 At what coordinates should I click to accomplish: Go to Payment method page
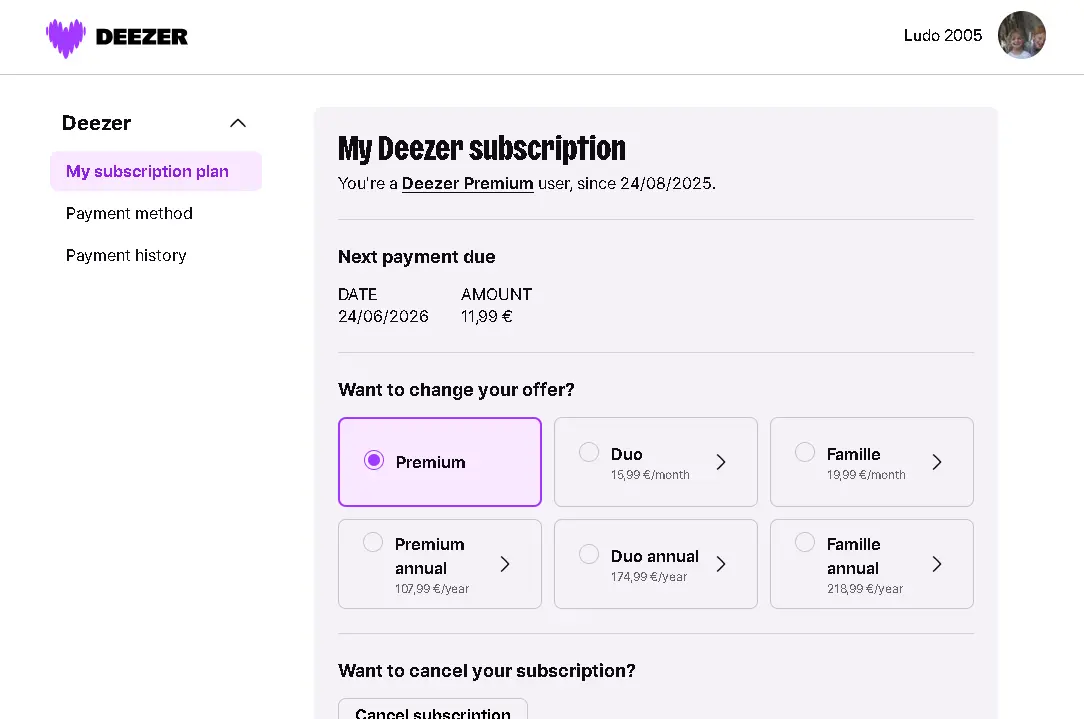[129, 214]
